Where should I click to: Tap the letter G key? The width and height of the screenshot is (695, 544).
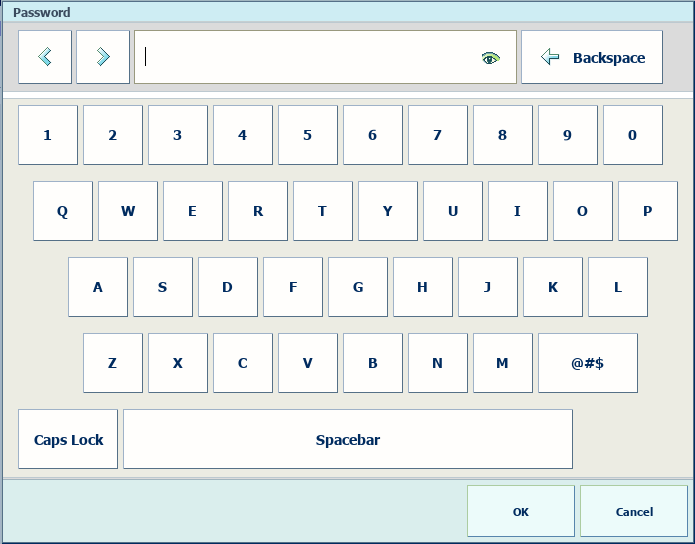tap(358, 287)
